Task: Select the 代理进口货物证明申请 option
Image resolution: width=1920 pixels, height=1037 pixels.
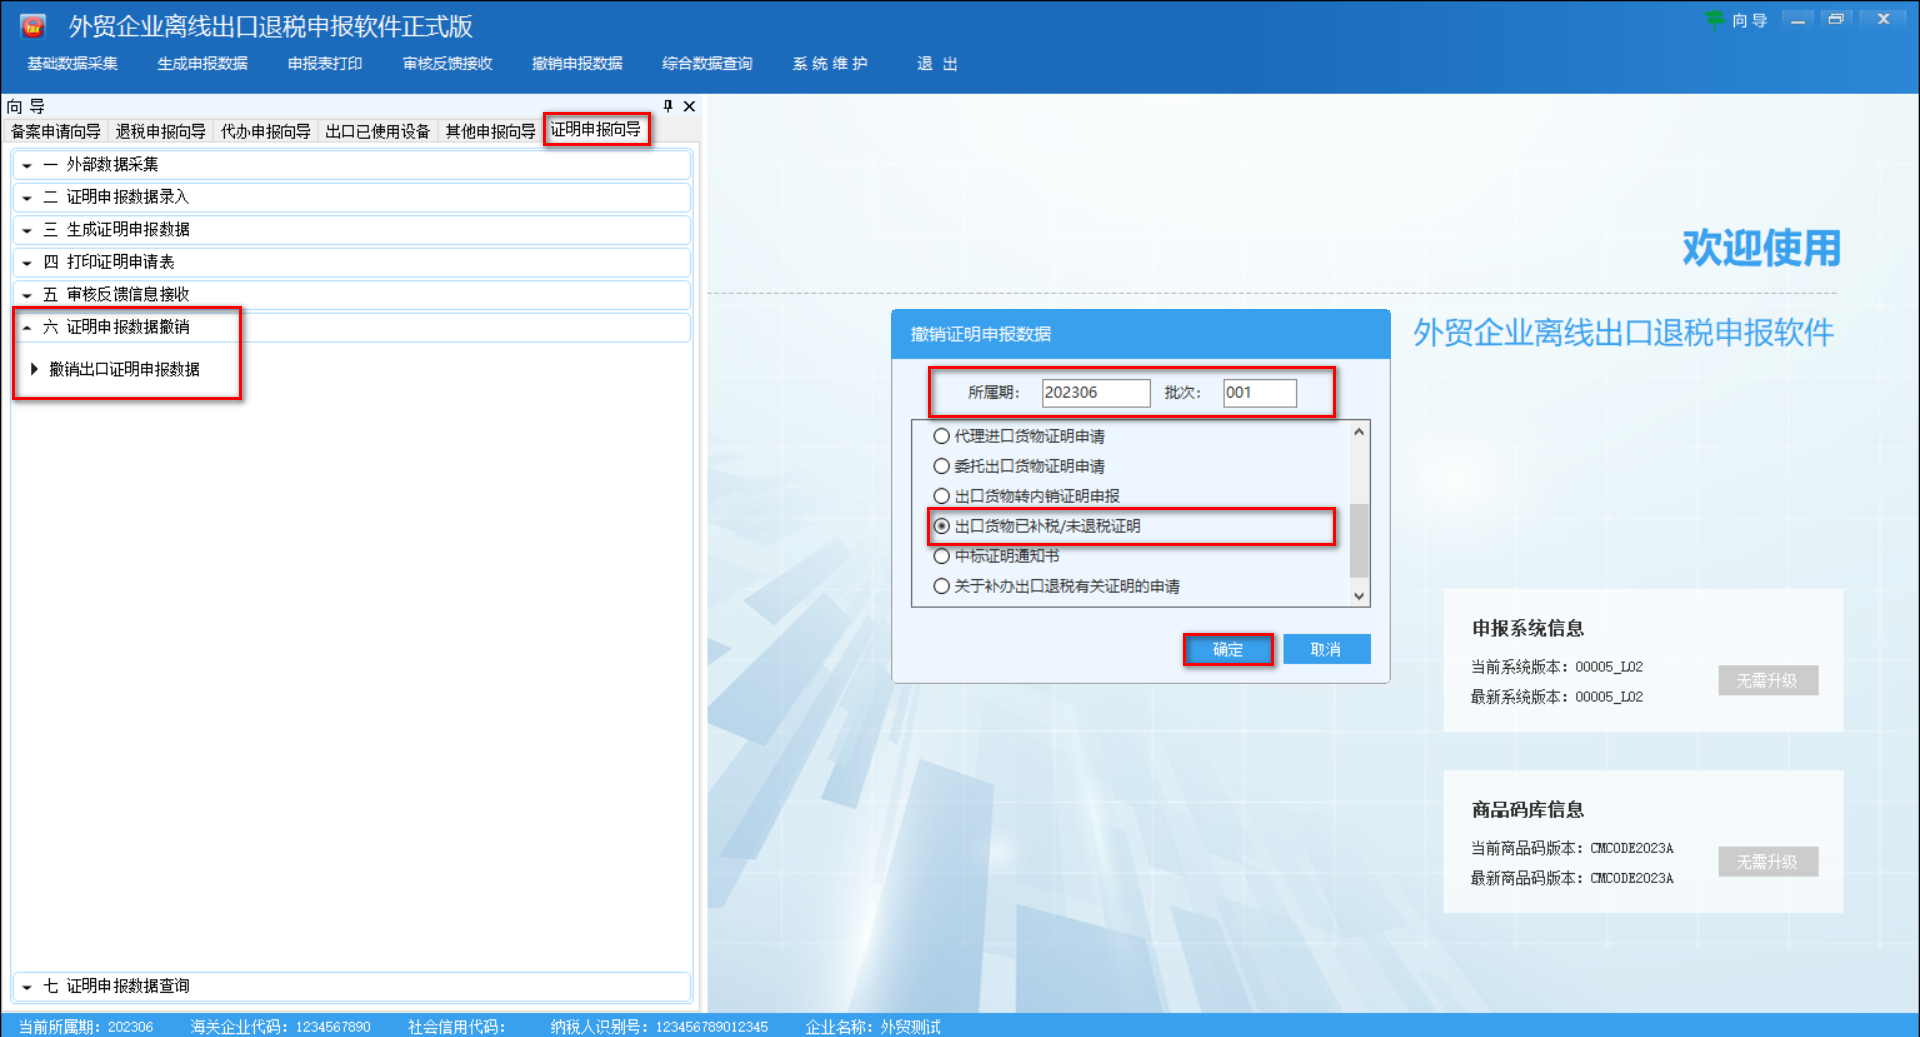Action: click(941, 436)
